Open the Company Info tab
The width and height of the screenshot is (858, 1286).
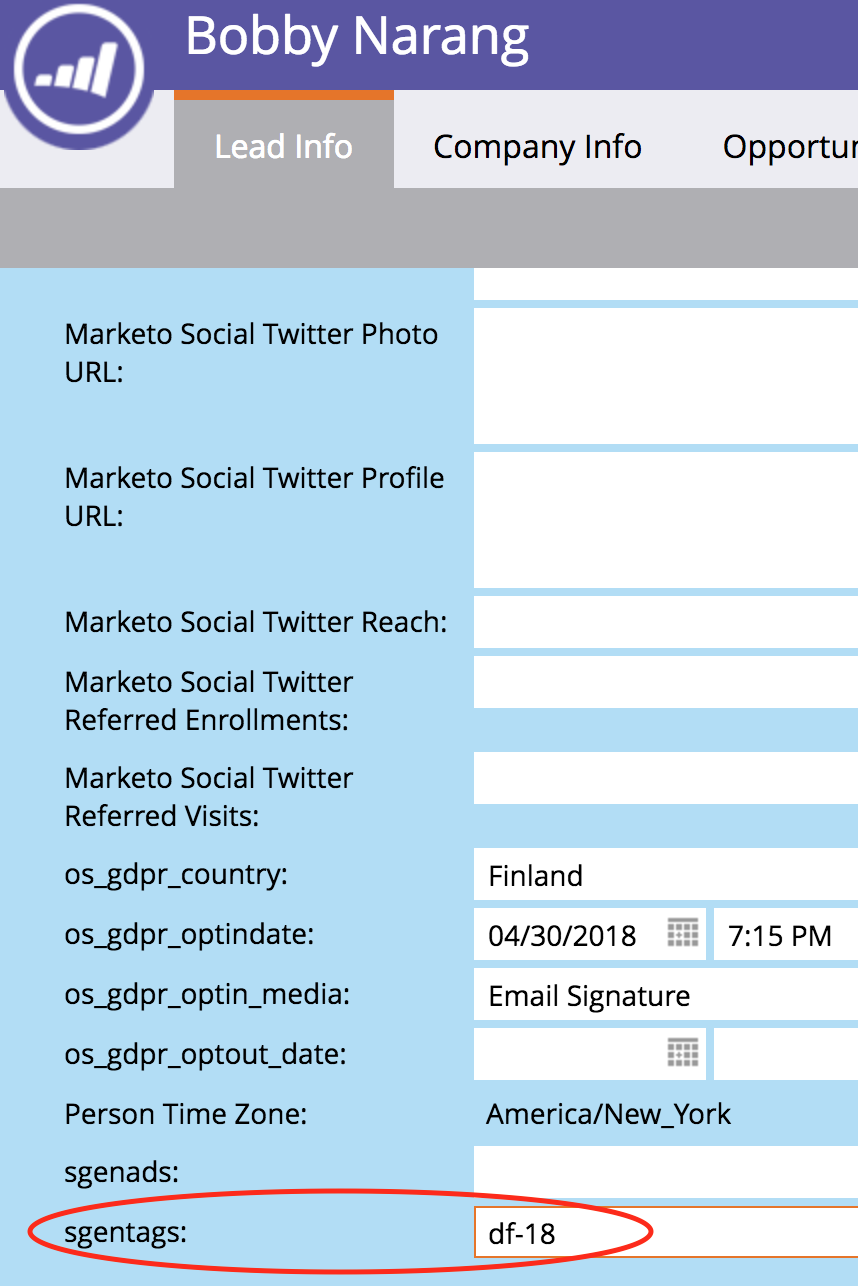click(x=537, y=146)
